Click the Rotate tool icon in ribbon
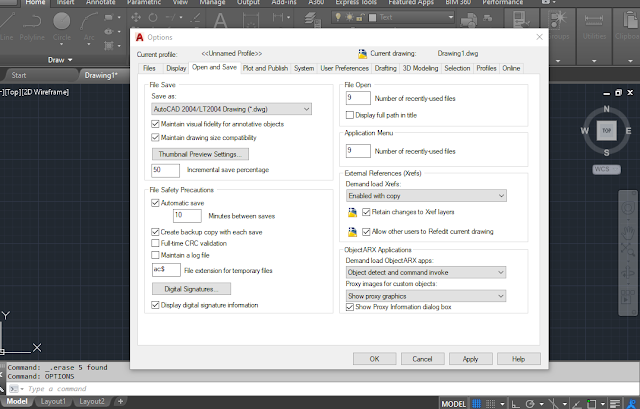This screenshot has height=409, width=640. 153,18
